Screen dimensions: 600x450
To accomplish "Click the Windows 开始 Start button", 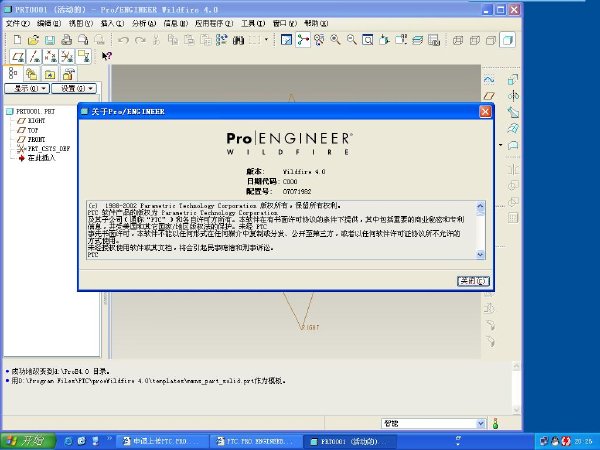I will 28,441.
